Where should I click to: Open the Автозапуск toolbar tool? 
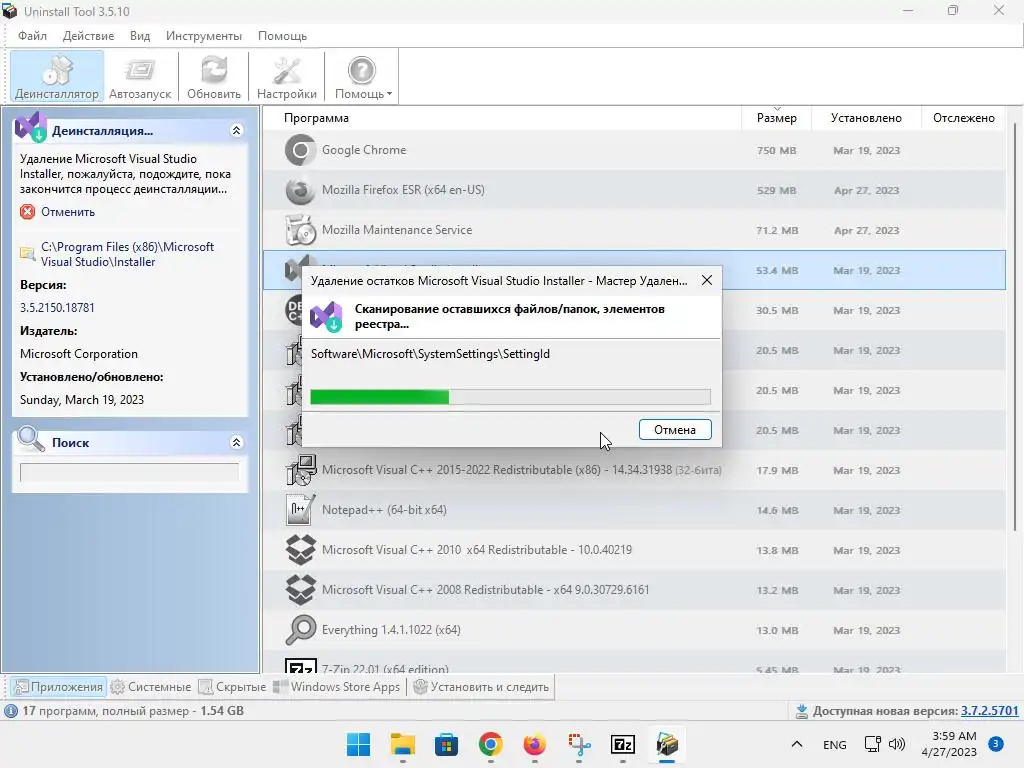coord(140,76)
